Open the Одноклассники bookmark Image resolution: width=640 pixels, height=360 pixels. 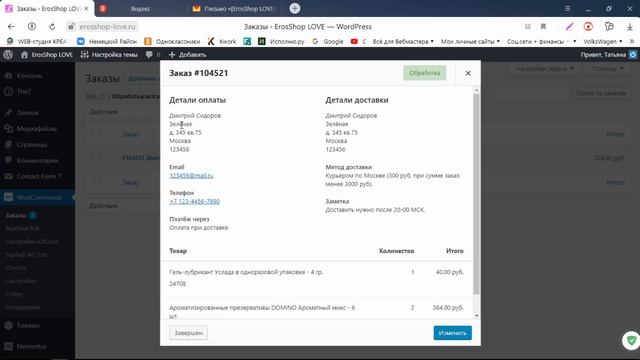[x=173, y=41]
